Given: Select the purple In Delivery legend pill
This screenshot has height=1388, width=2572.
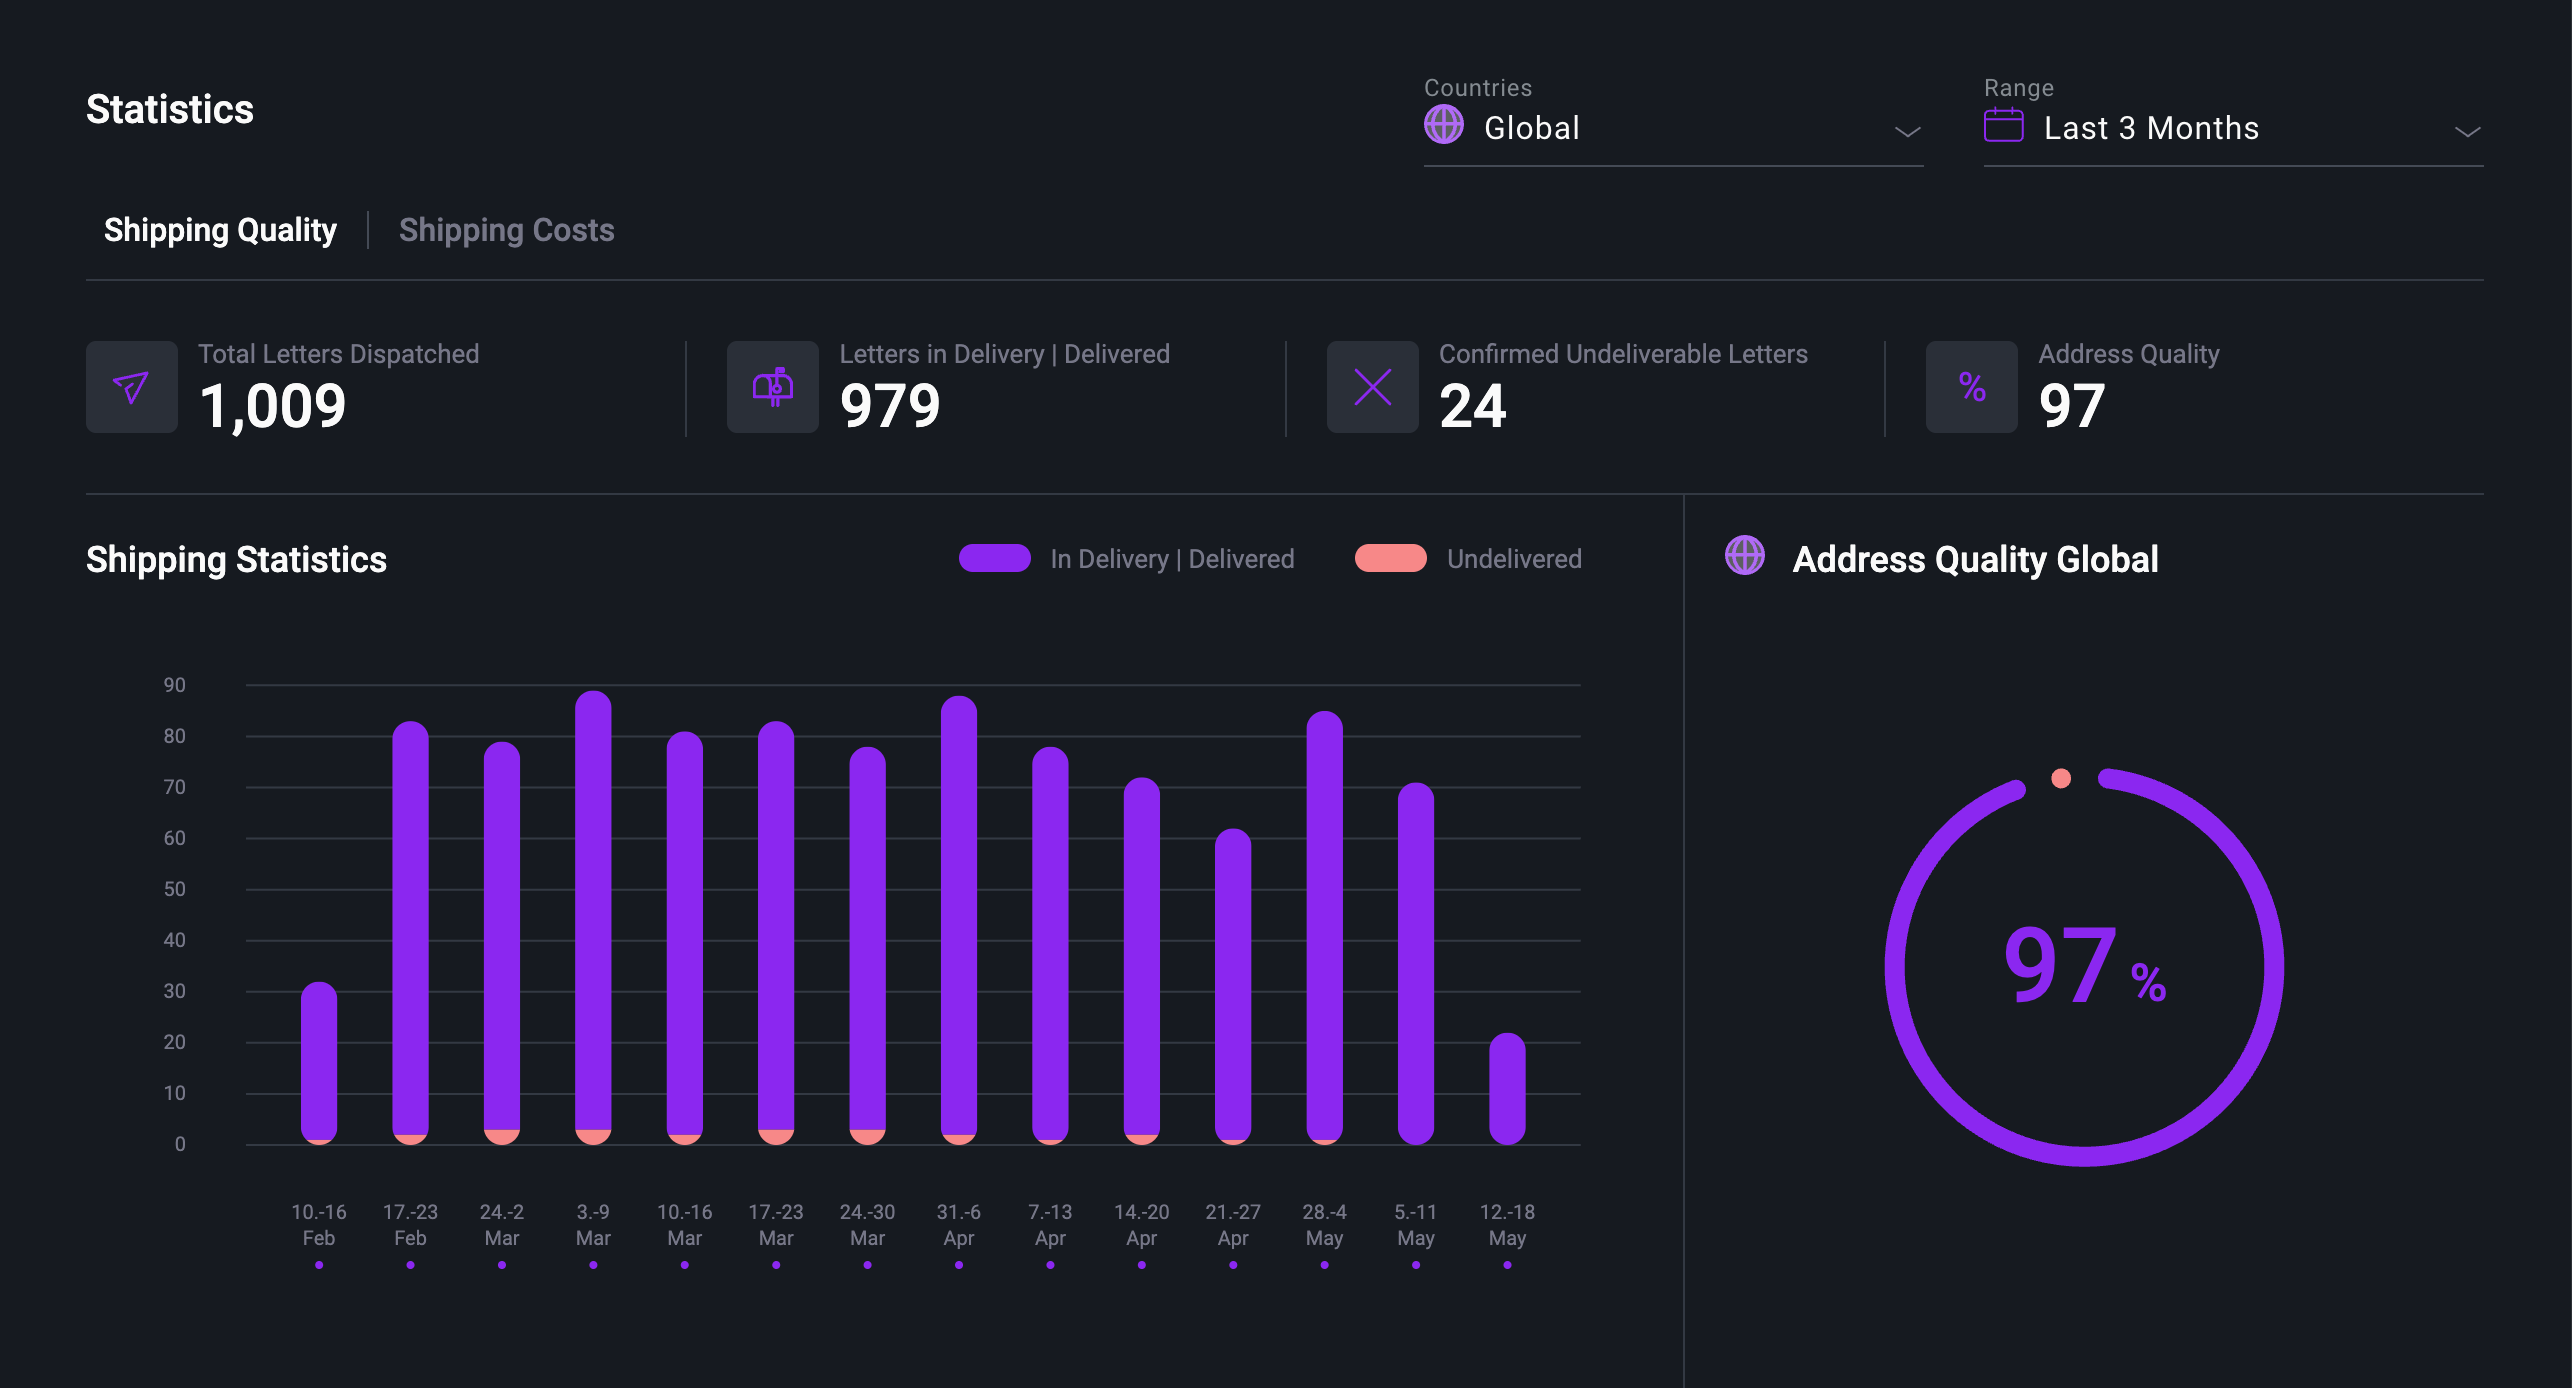Looking at the screenshot, I should tap(995, 558).
